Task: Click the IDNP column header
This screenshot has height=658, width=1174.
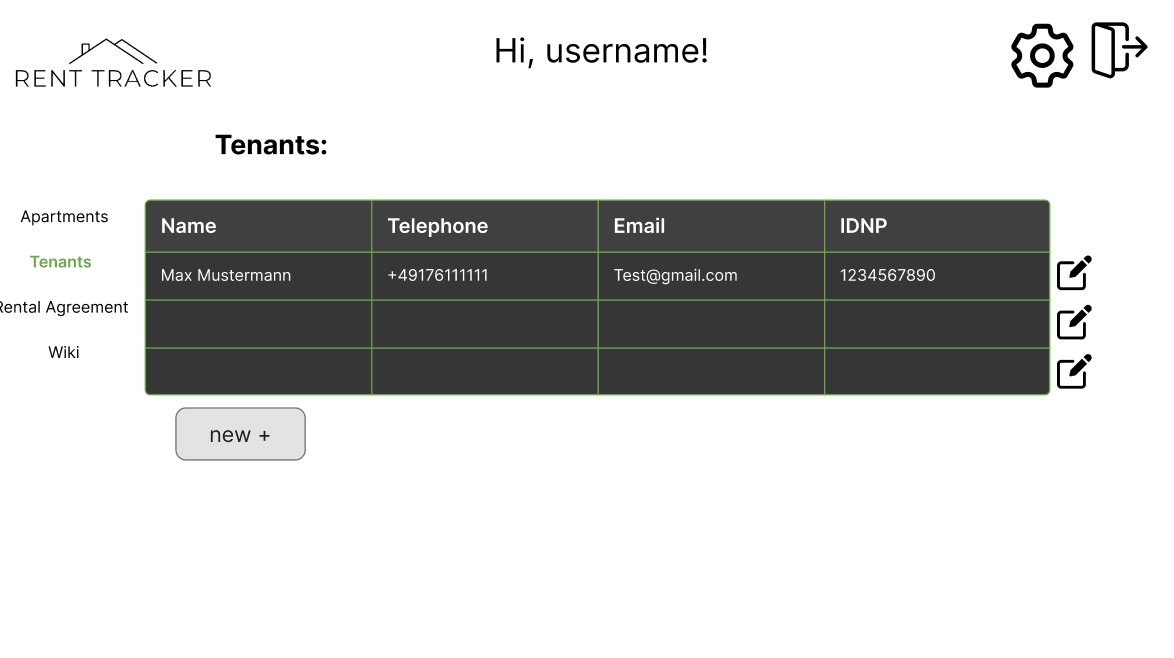Action: pyautogui.click(x=863, y=226)
